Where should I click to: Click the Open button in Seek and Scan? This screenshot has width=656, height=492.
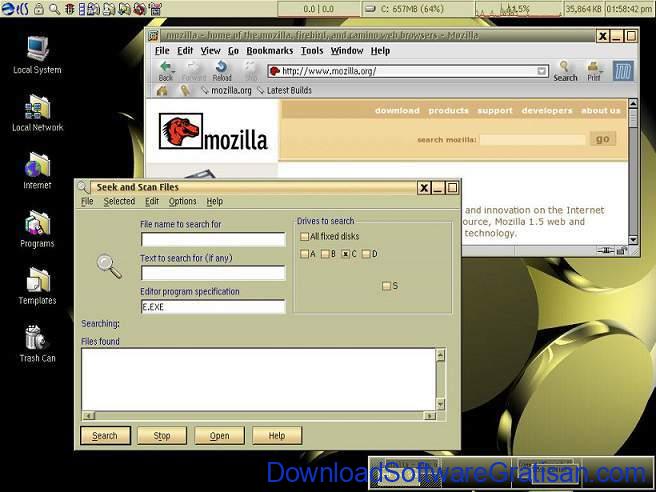(219, 436)
